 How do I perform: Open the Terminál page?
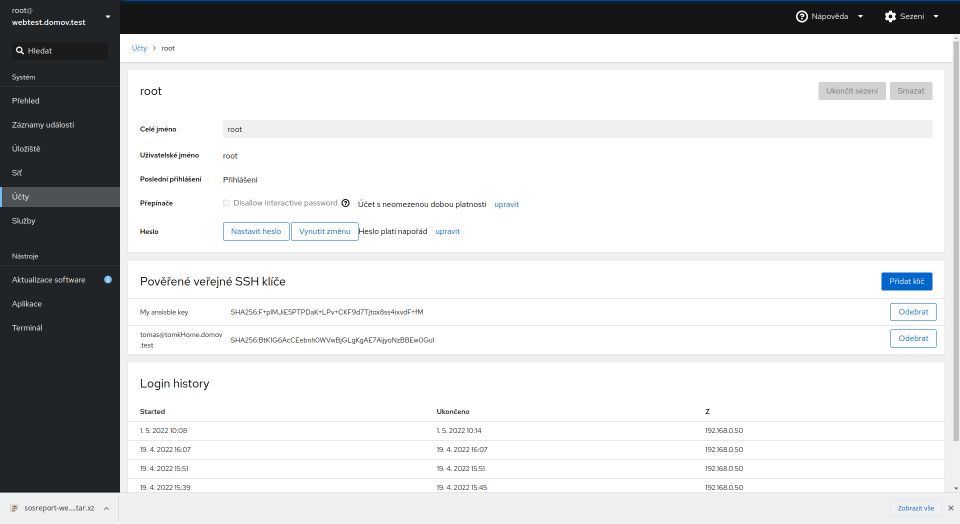click(x=60, y=328)
